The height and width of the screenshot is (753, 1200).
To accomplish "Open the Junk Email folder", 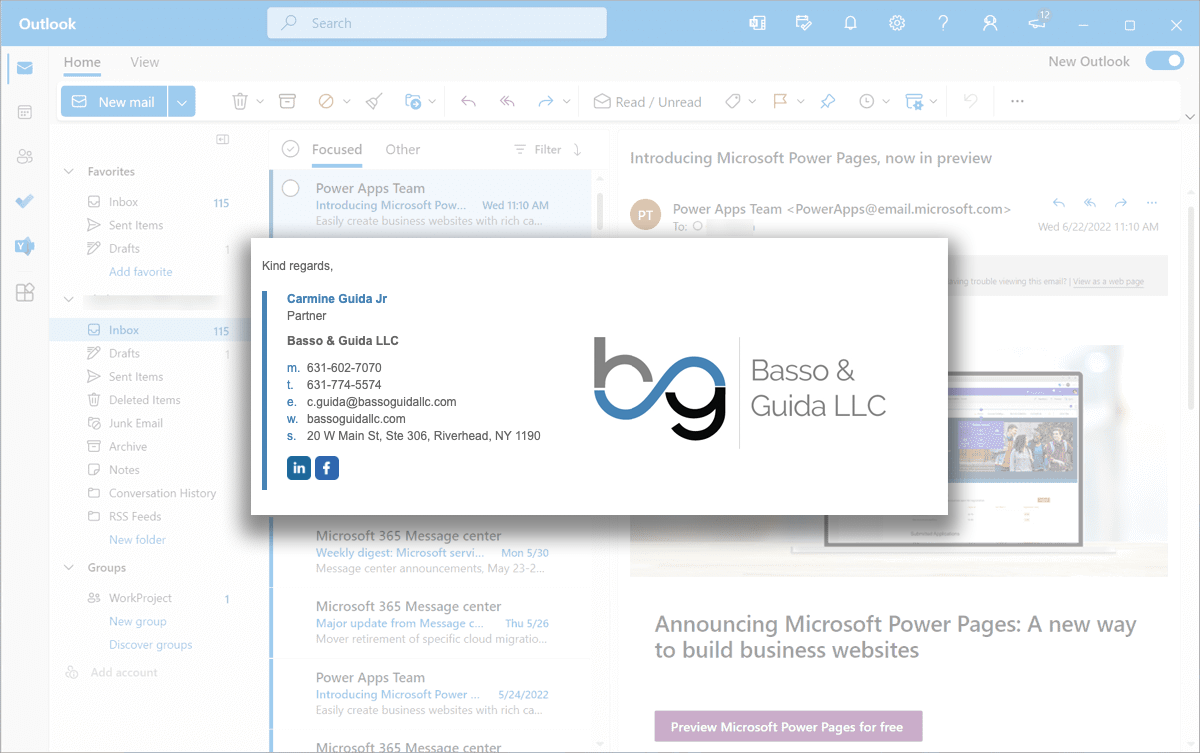I will [x=136, y=423].
